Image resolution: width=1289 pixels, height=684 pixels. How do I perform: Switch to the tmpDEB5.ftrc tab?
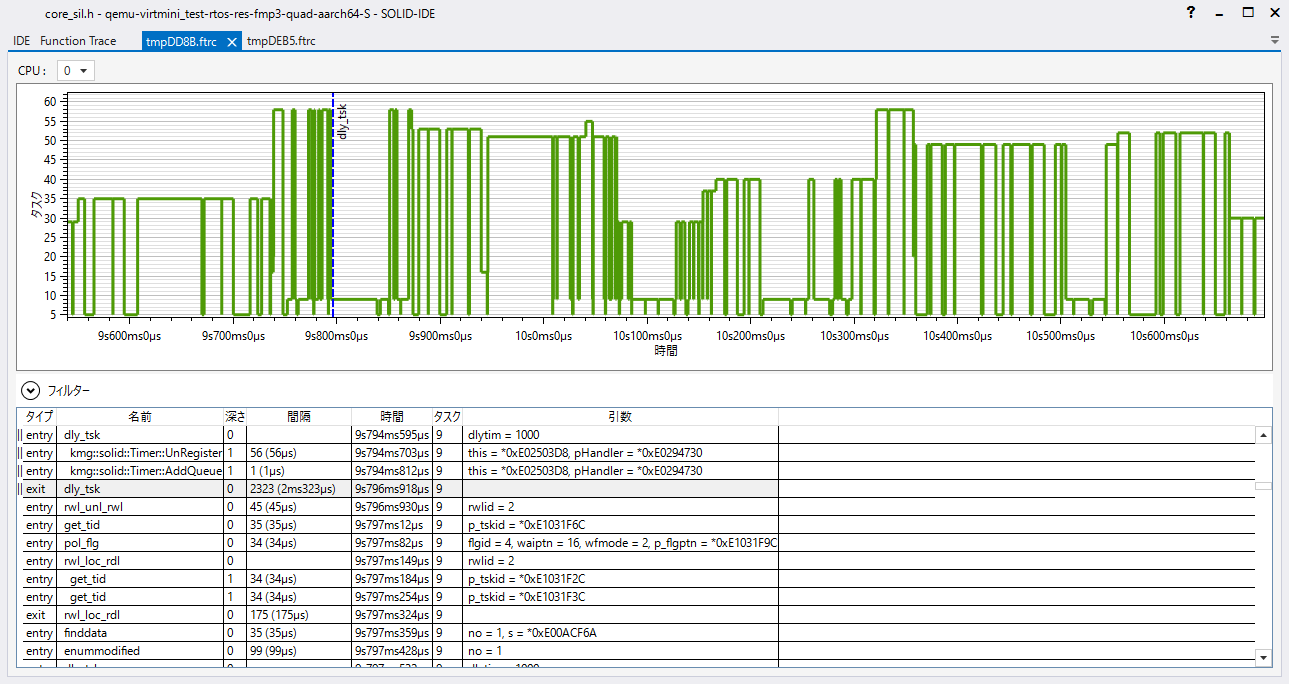(x=281, y=41)
